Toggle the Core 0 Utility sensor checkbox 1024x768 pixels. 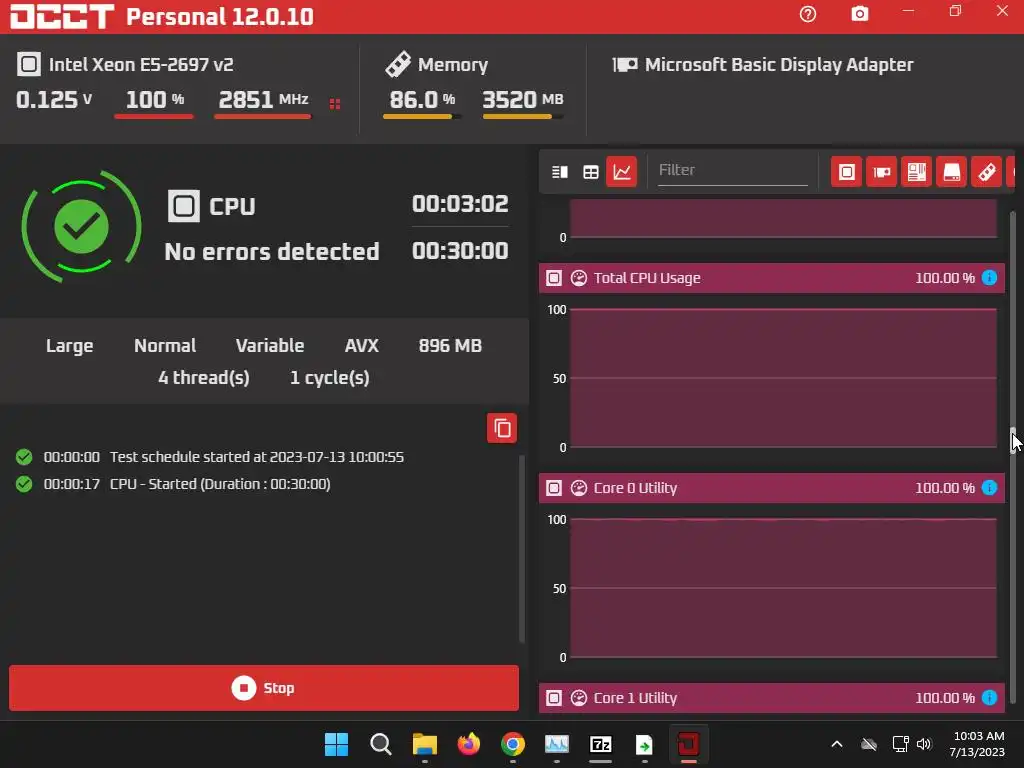coord(554,488)
